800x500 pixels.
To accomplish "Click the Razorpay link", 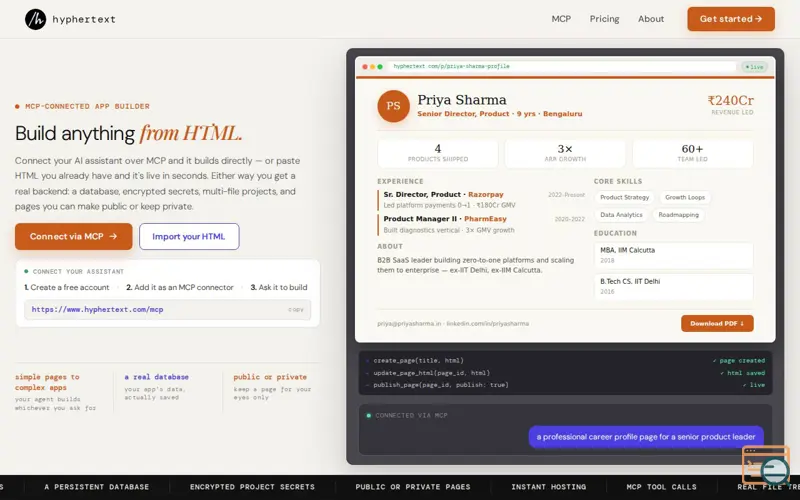I will coord(486,194).
